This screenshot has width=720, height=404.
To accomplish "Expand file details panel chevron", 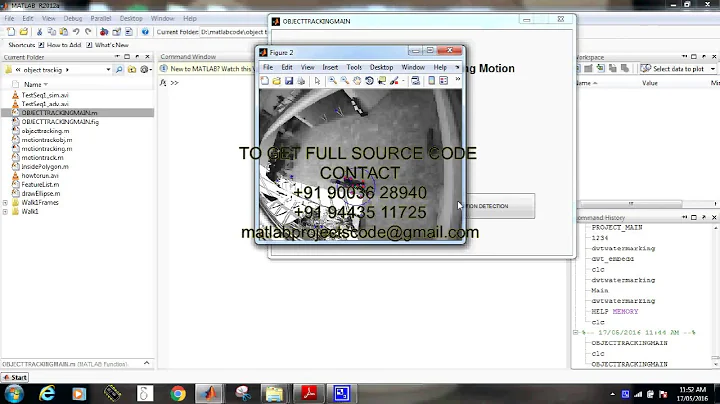I will point(146,363).
